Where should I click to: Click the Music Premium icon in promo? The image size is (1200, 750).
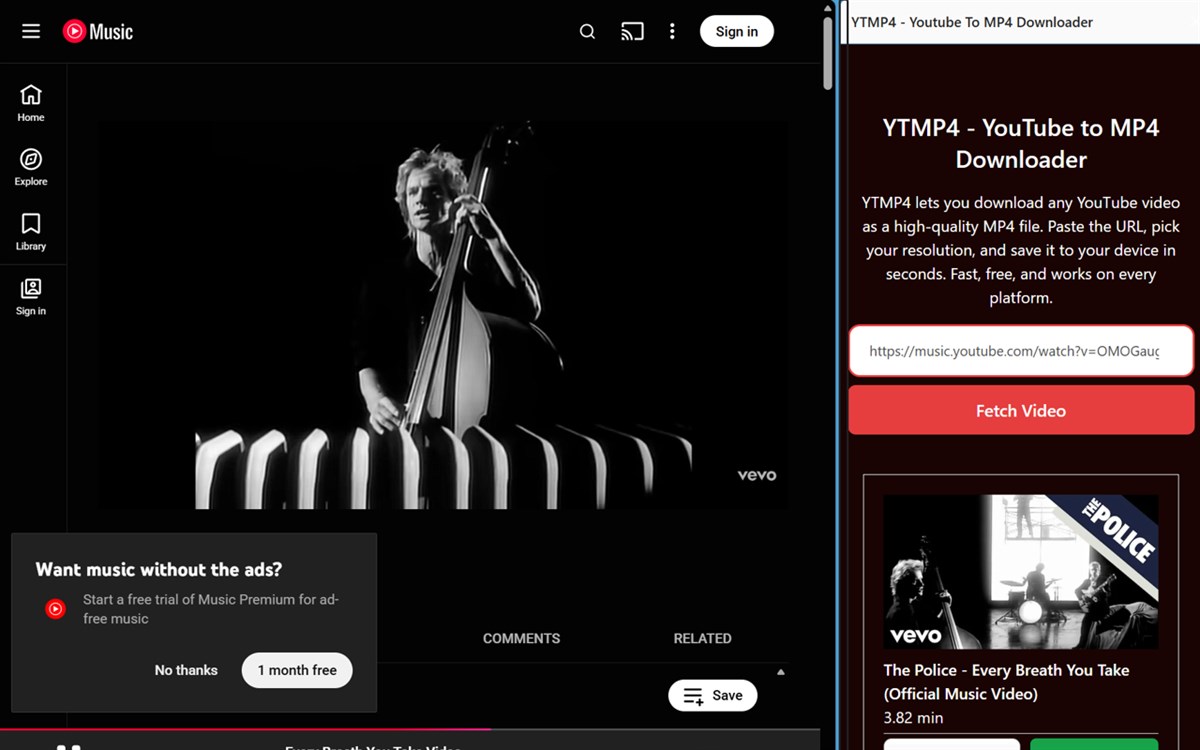pos(56,608)
